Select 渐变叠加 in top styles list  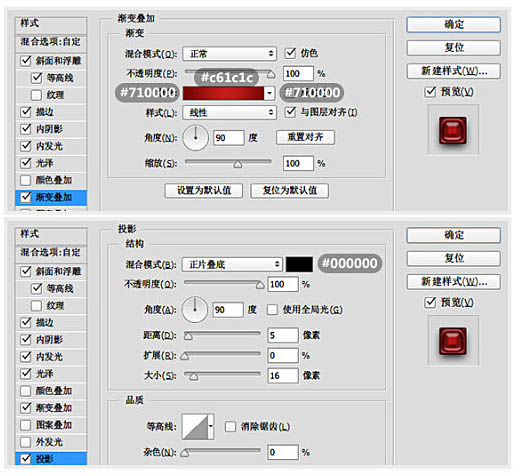pyautogui.click(x=51, y=197)
